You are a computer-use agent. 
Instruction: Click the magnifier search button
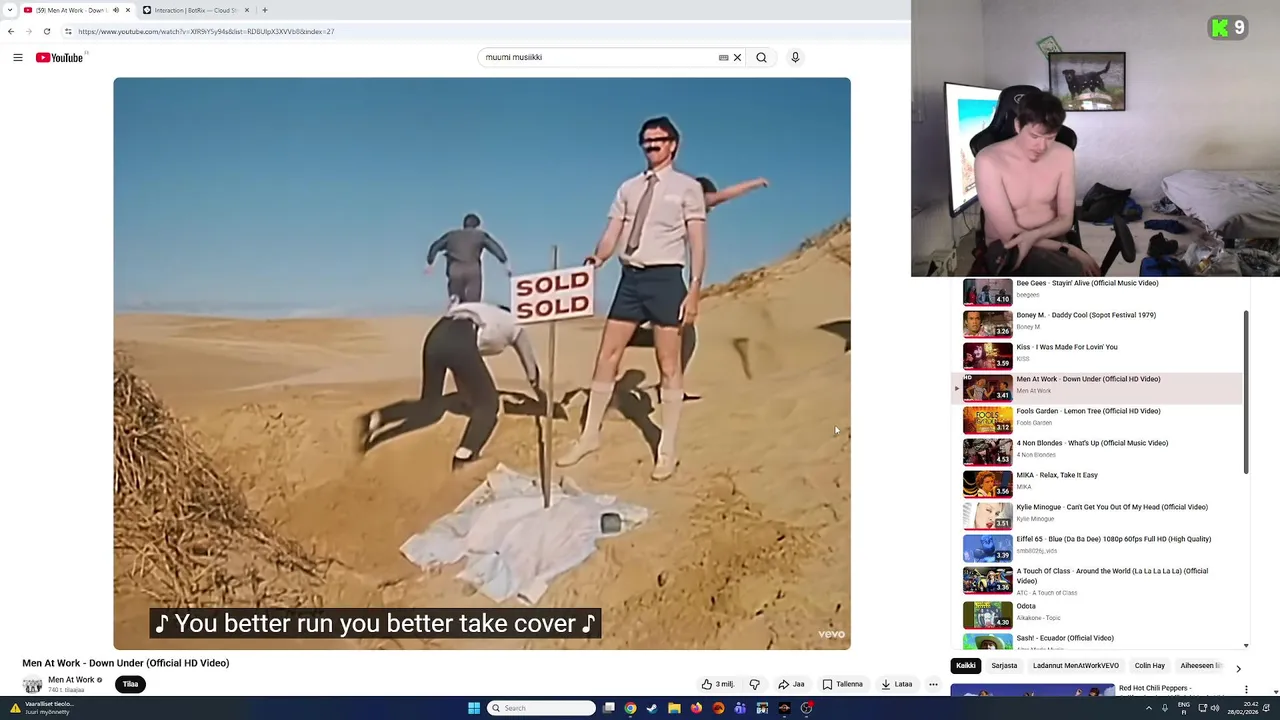pyautogui.click(x=761, y=57)
